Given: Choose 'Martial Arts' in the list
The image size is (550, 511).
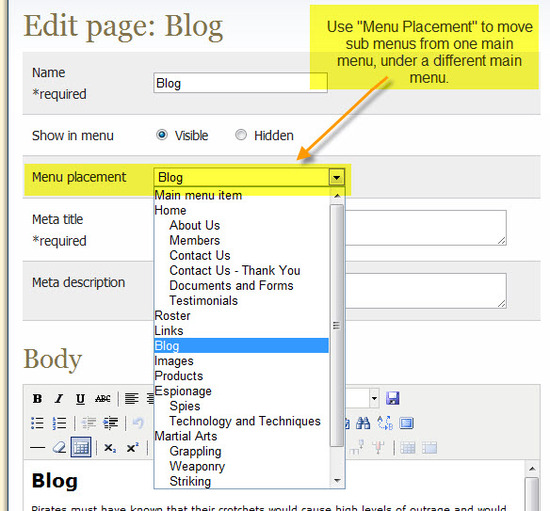Looking at the screenshot, I should tap(241, 436).
